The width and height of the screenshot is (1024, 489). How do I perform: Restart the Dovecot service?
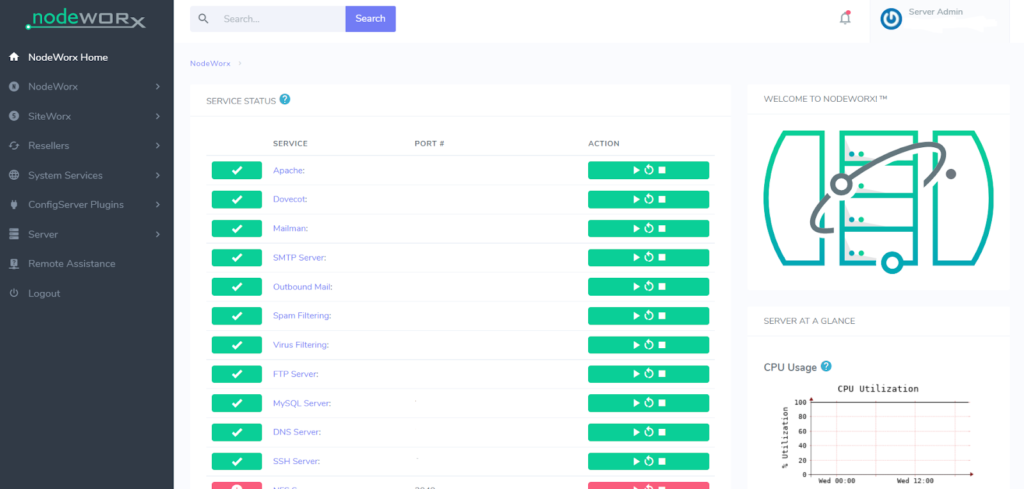coord(649,199)
